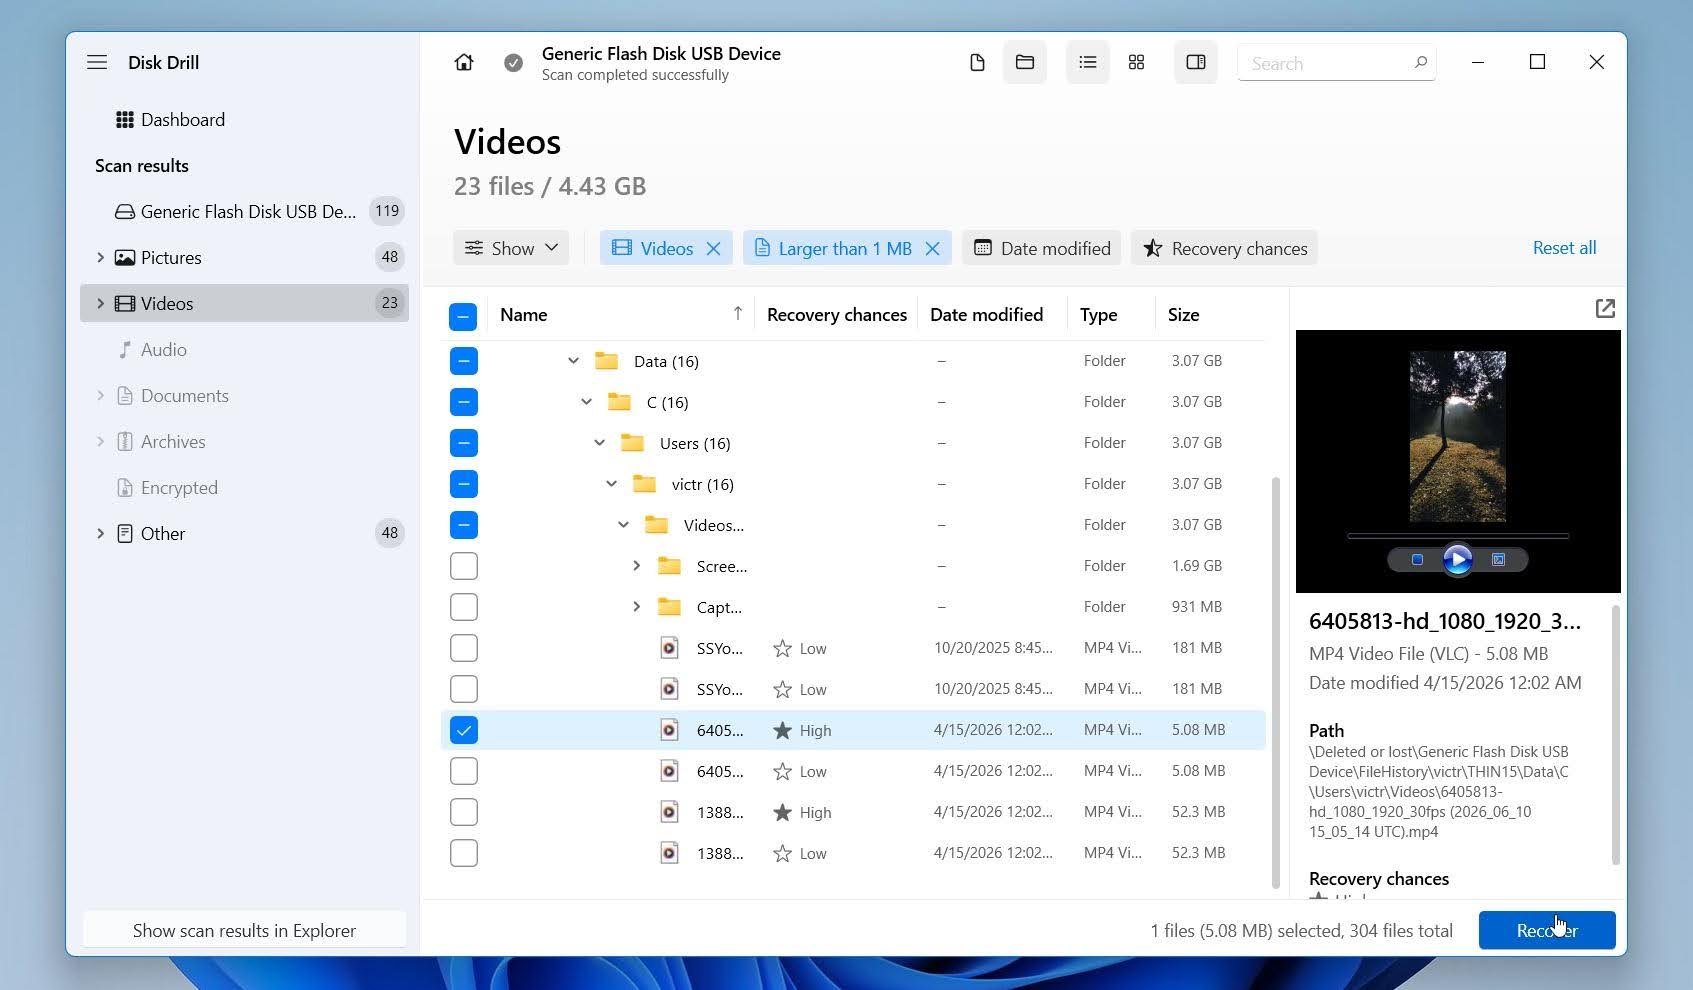1693x990 pixels.
Task: Toggle the select-all checkbox in header
Action: 463,317
